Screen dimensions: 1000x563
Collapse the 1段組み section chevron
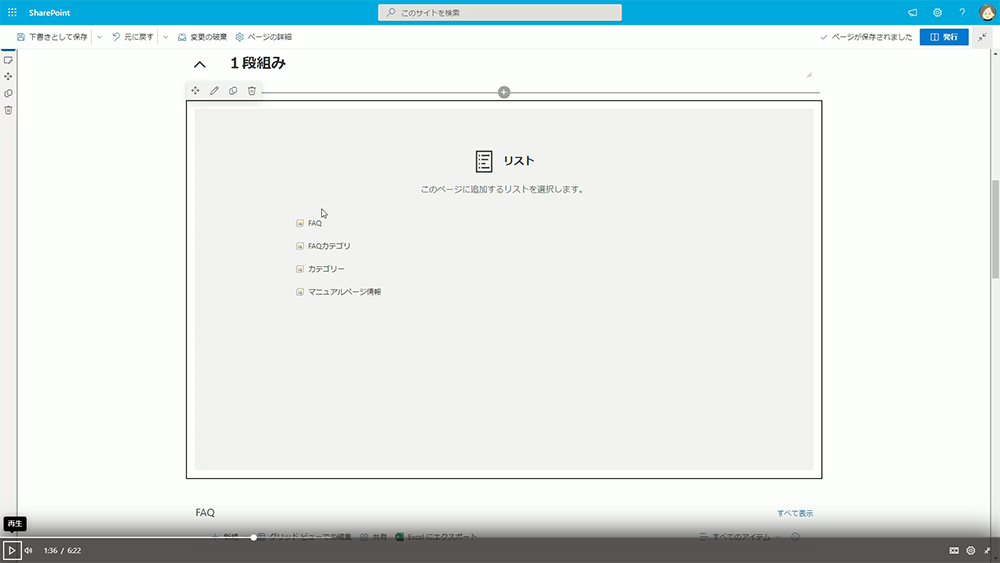[x=200, y=64]
